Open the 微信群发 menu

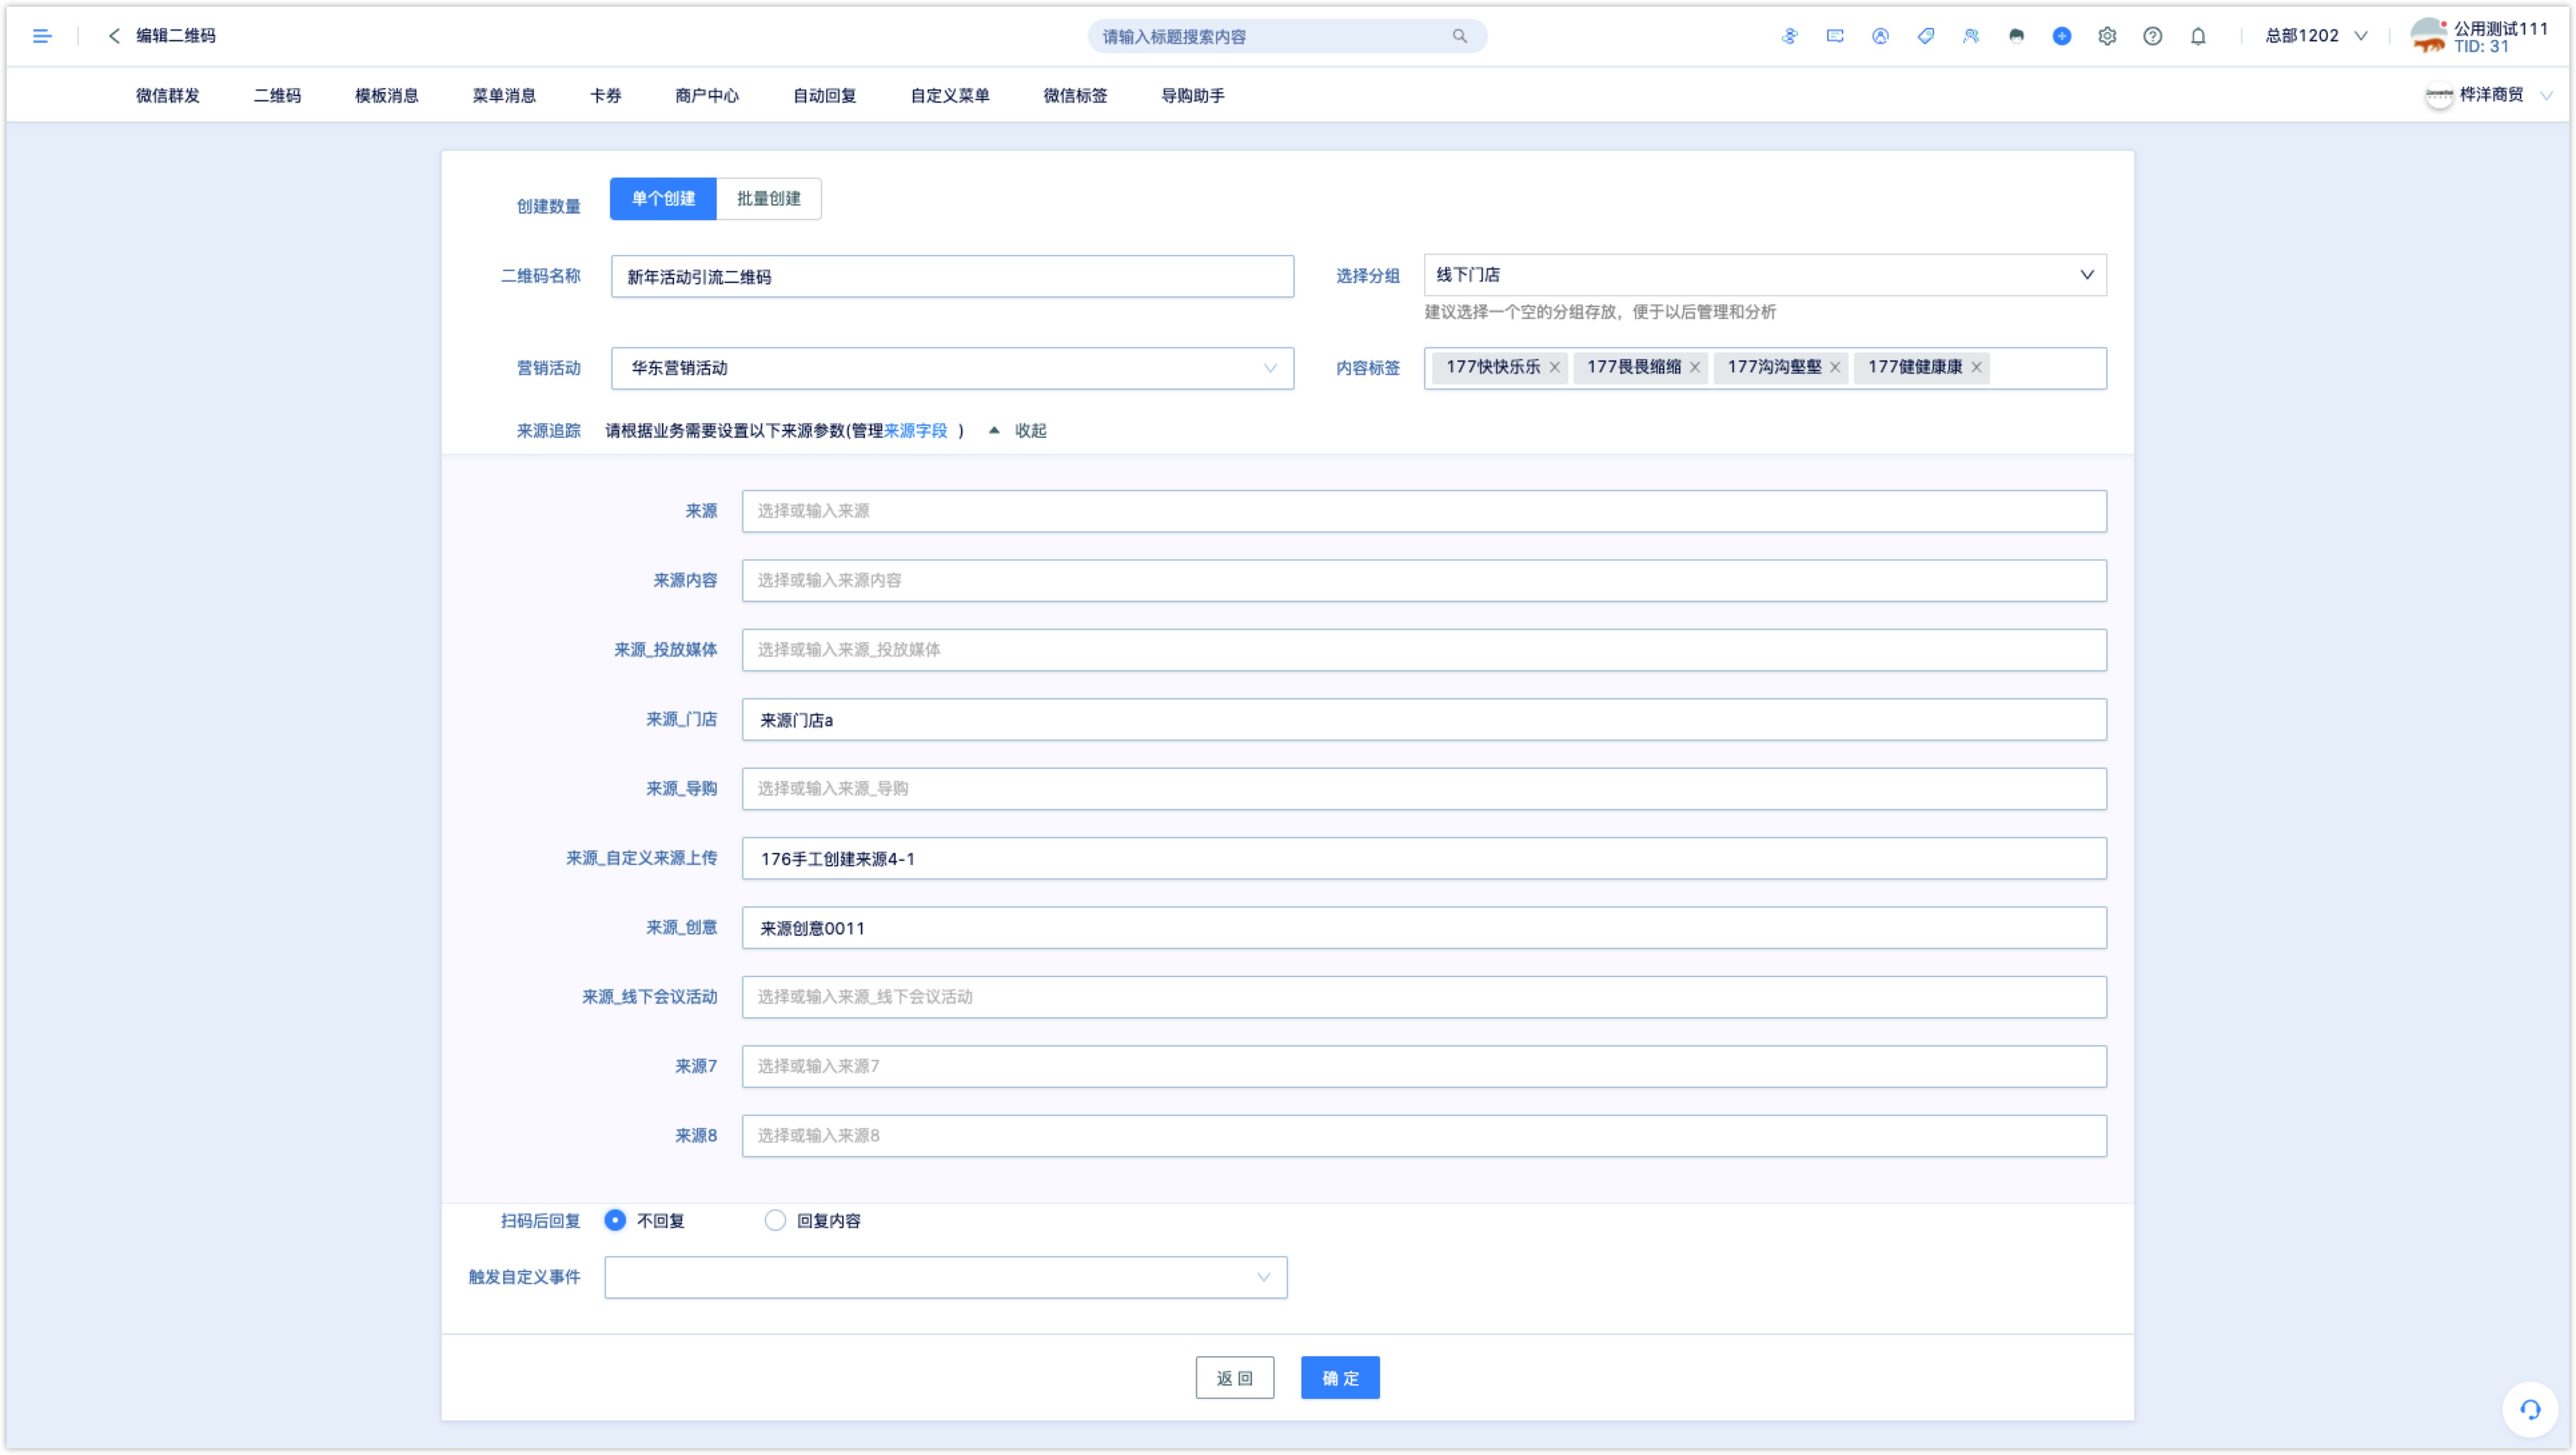[x=167, y=95]
